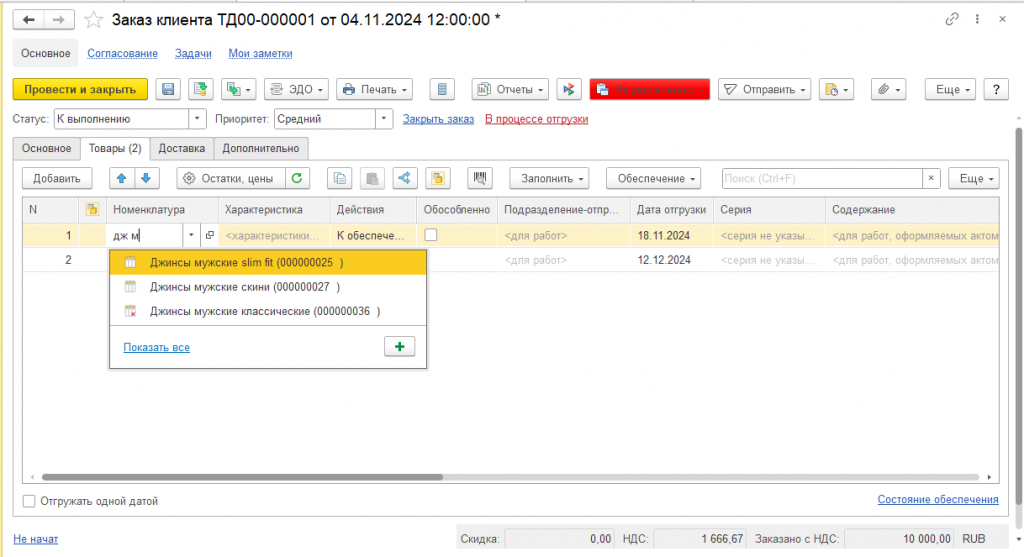
Task: Click the Добавить button
Action: [x=57, y=178]
